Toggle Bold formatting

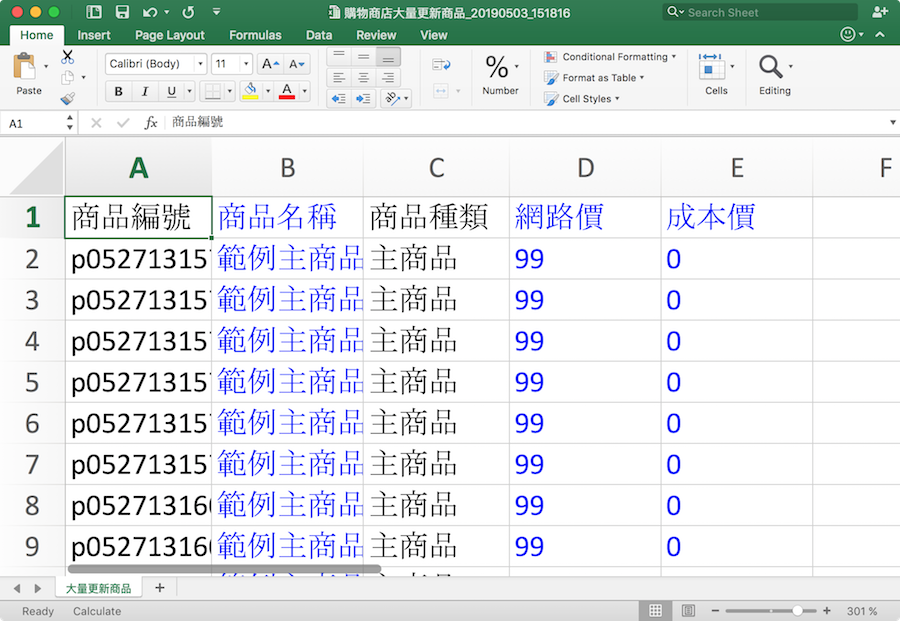pyautogui.click(x=118, y=91)
